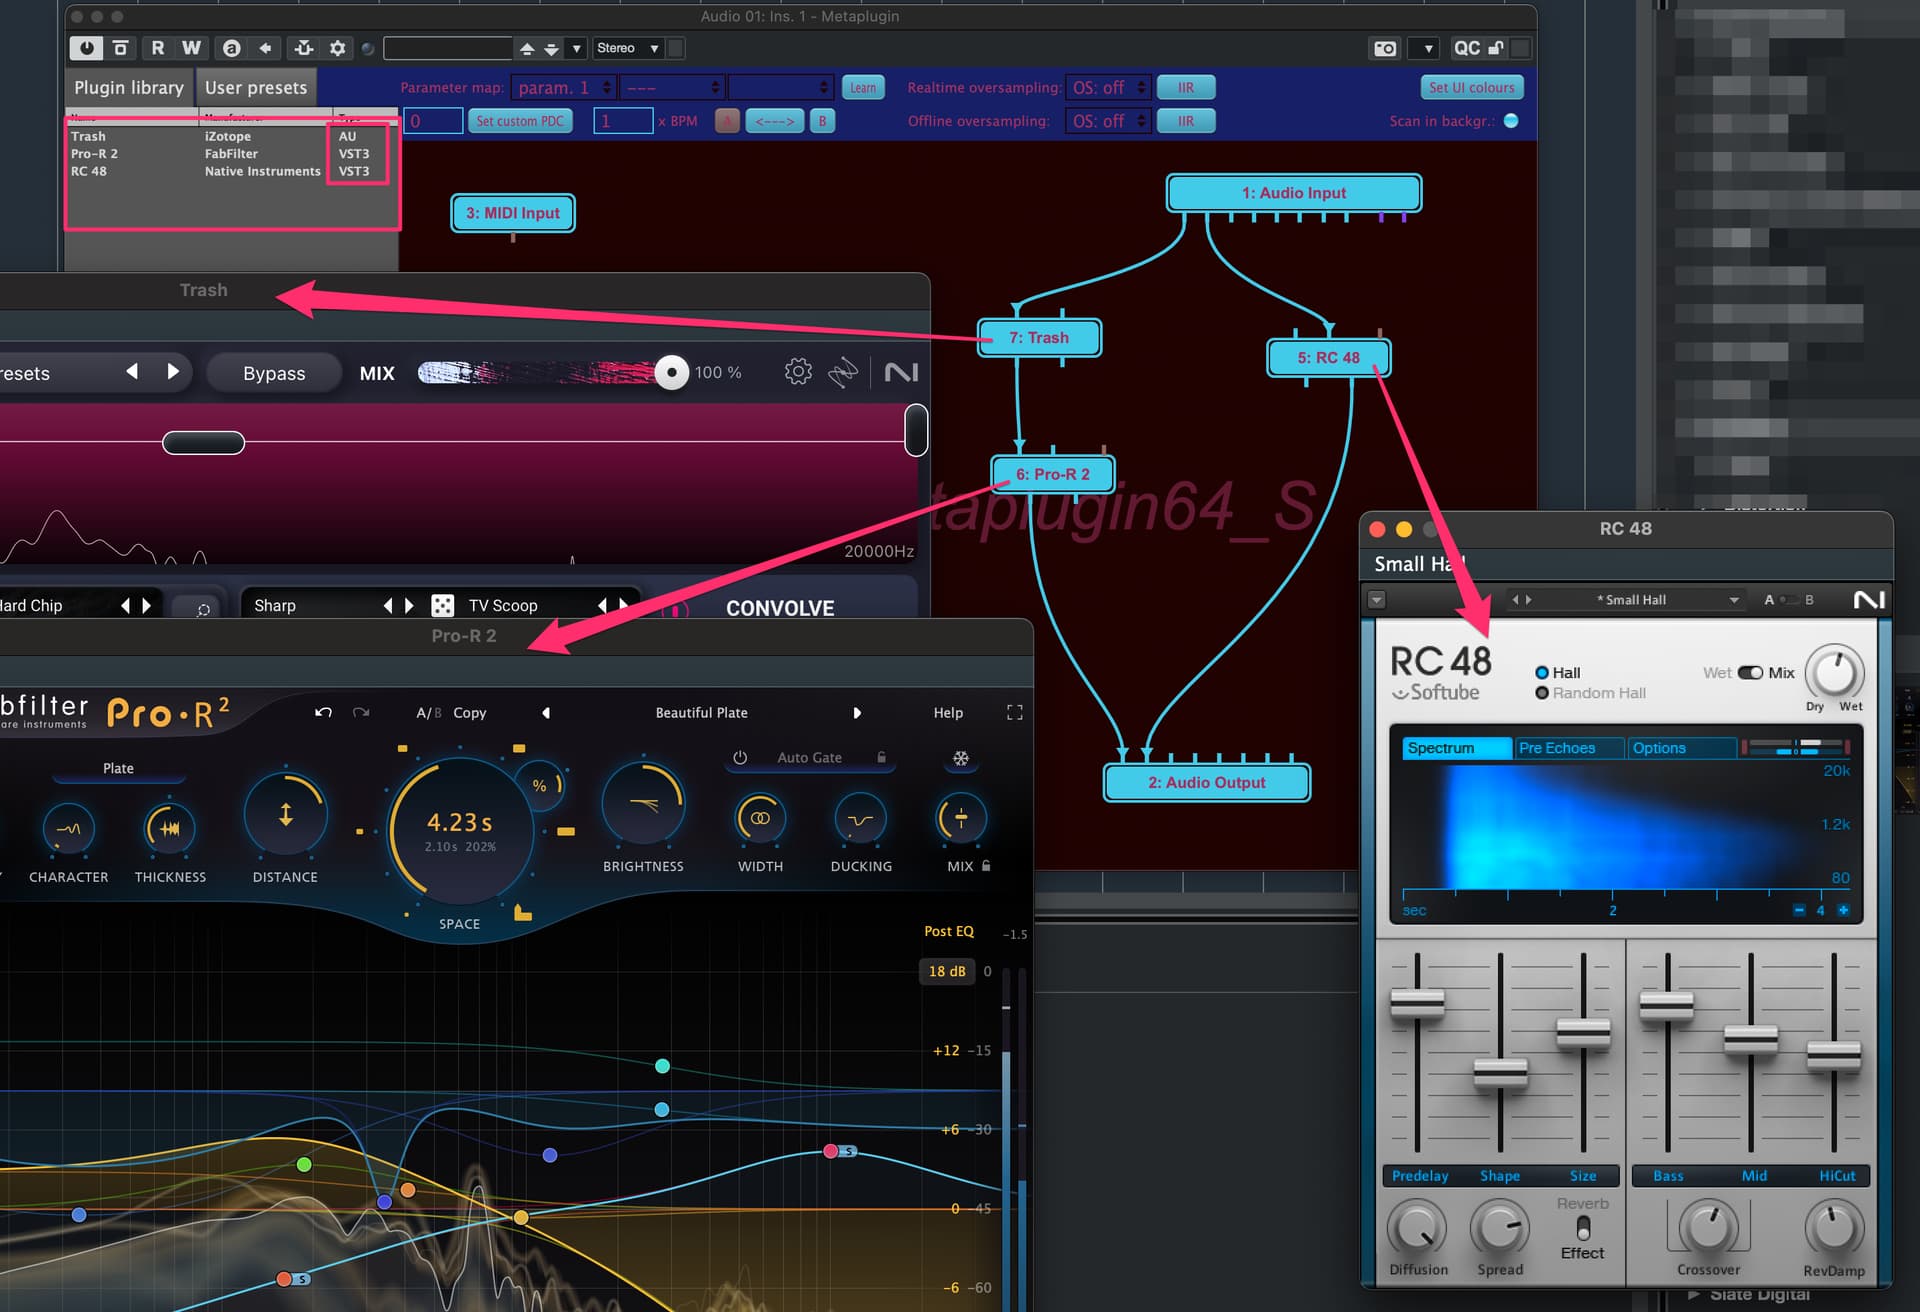Image resolution: width=1920 pixels, height=1312 pixels.
Task: Toggle the Metaplugin power bypass button
Action: pos(86,48)
